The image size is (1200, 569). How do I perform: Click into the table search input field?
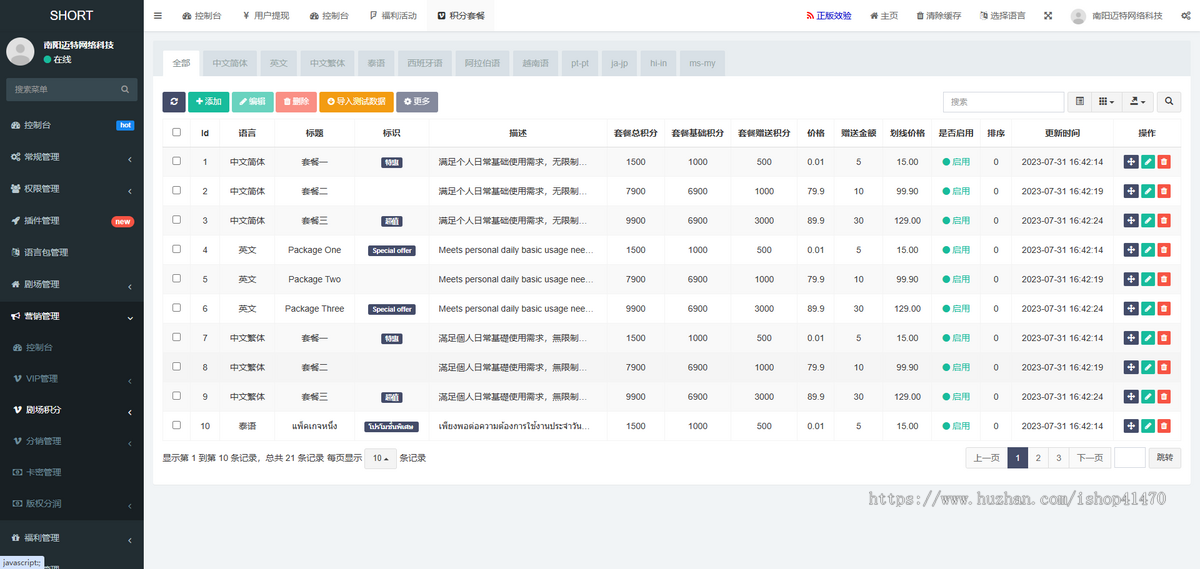(x=1003, y=101)
